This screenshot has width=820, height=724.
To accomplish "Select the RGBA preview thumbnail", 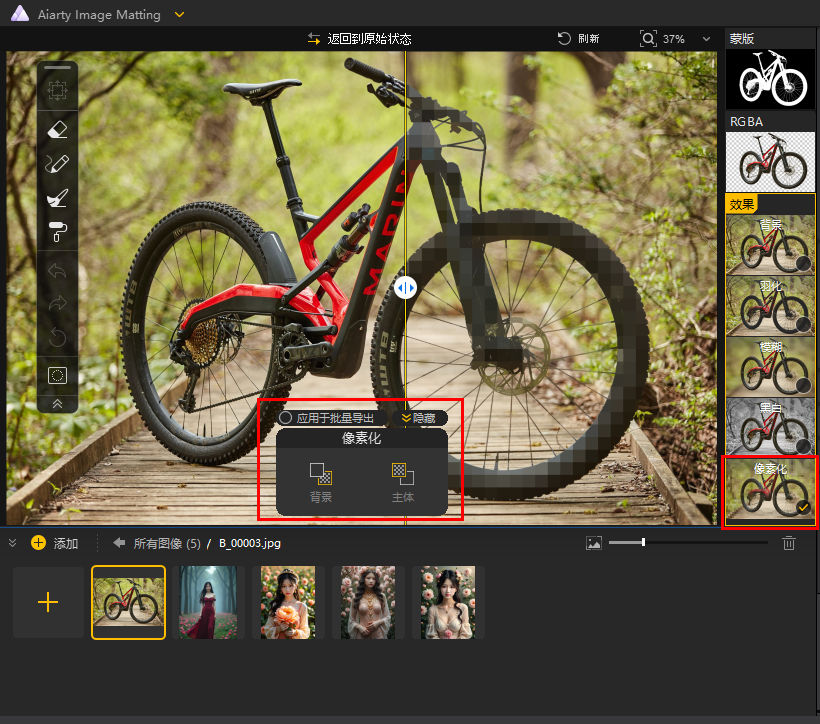I will 770,161.
